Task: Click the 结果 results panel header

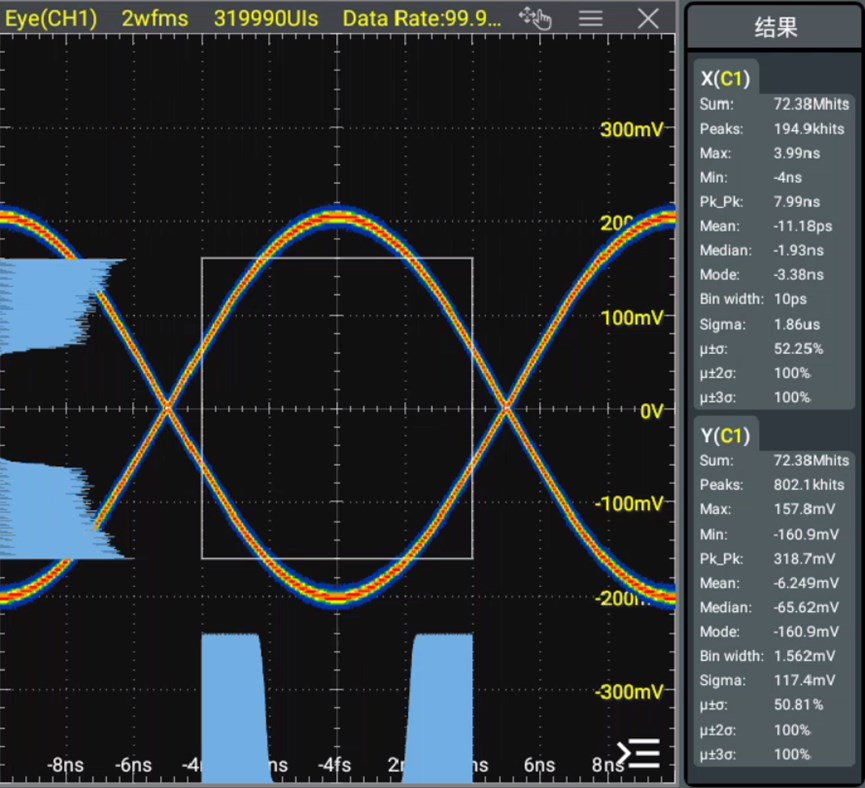Action: [x=775, y=26]
